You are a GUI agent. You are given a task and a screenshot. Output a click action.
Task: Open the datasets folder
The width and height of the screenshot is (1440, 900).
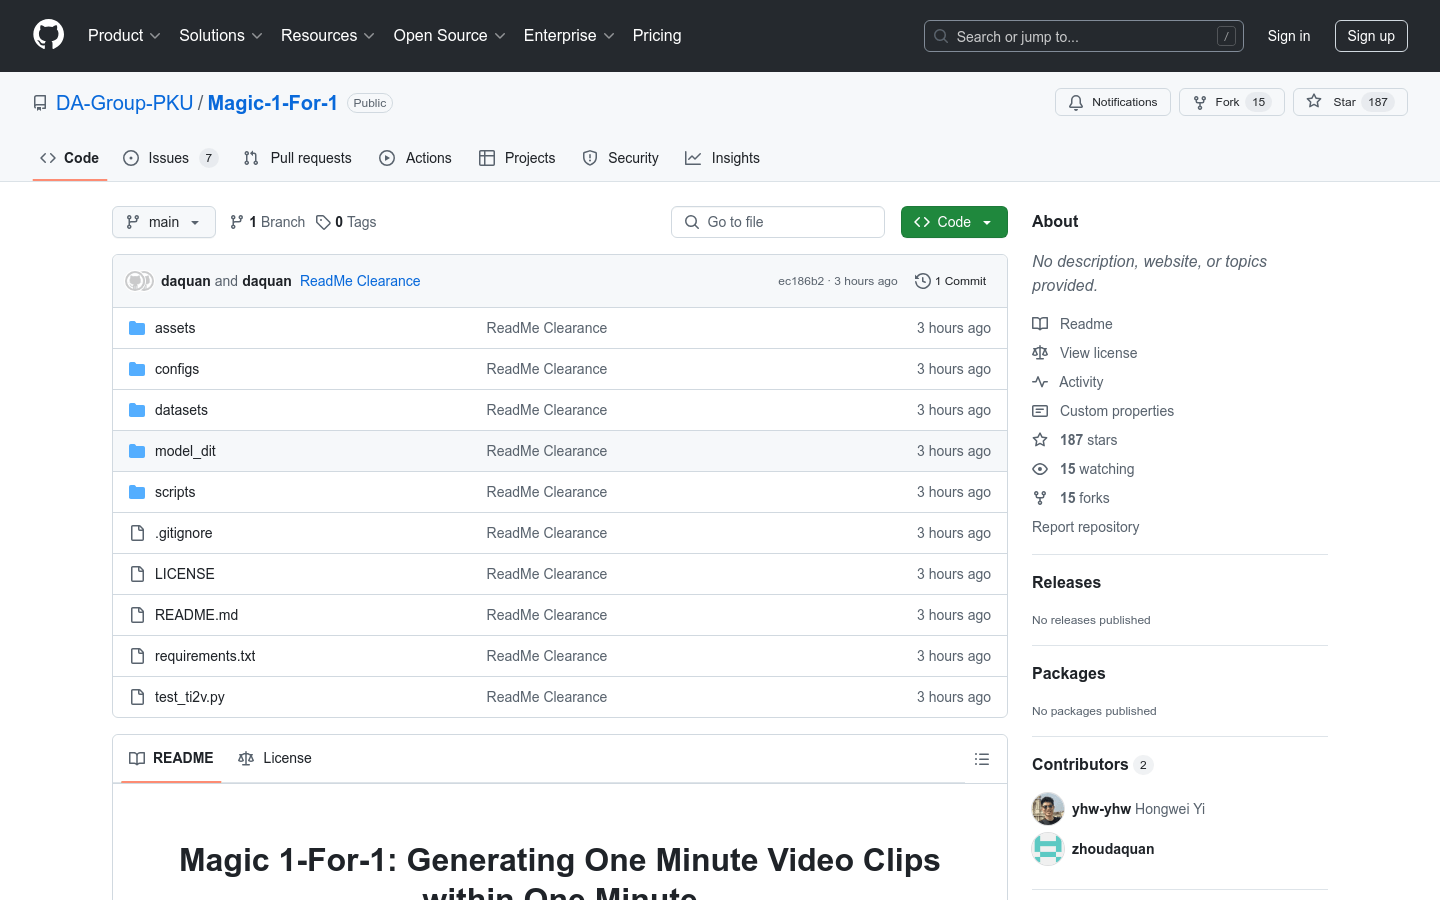point(181,410)
